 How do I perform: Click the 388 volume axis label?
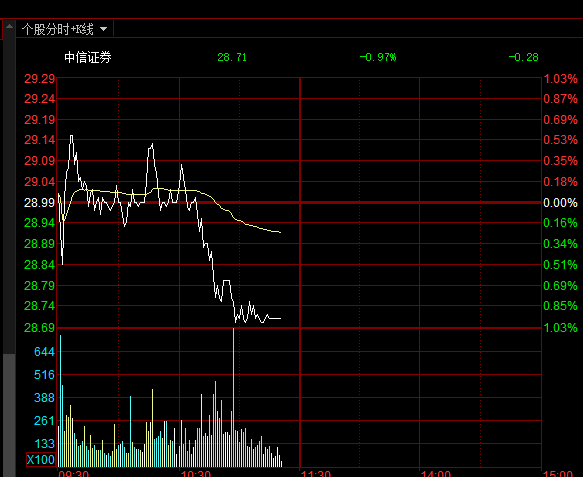click(x=44, y=397)
